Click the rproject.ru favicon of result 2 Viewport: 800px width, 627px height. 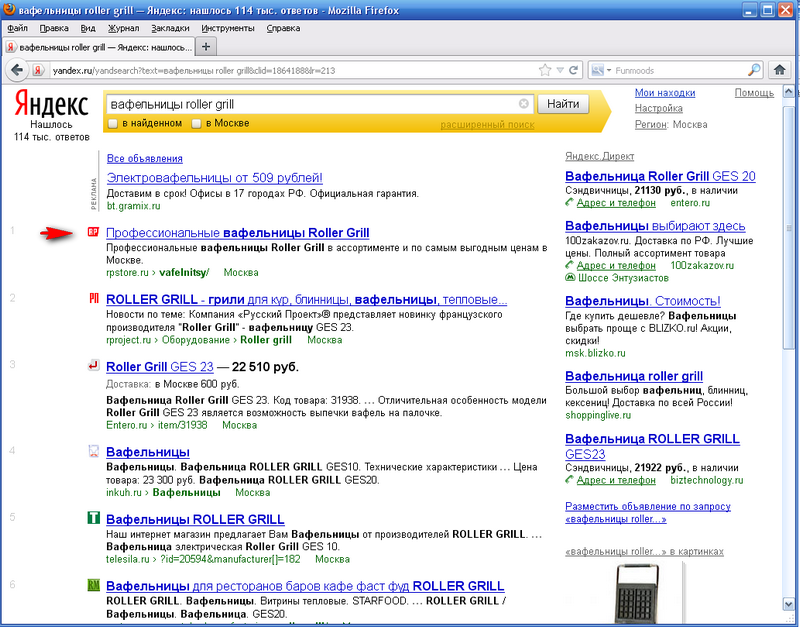[93, 298]
